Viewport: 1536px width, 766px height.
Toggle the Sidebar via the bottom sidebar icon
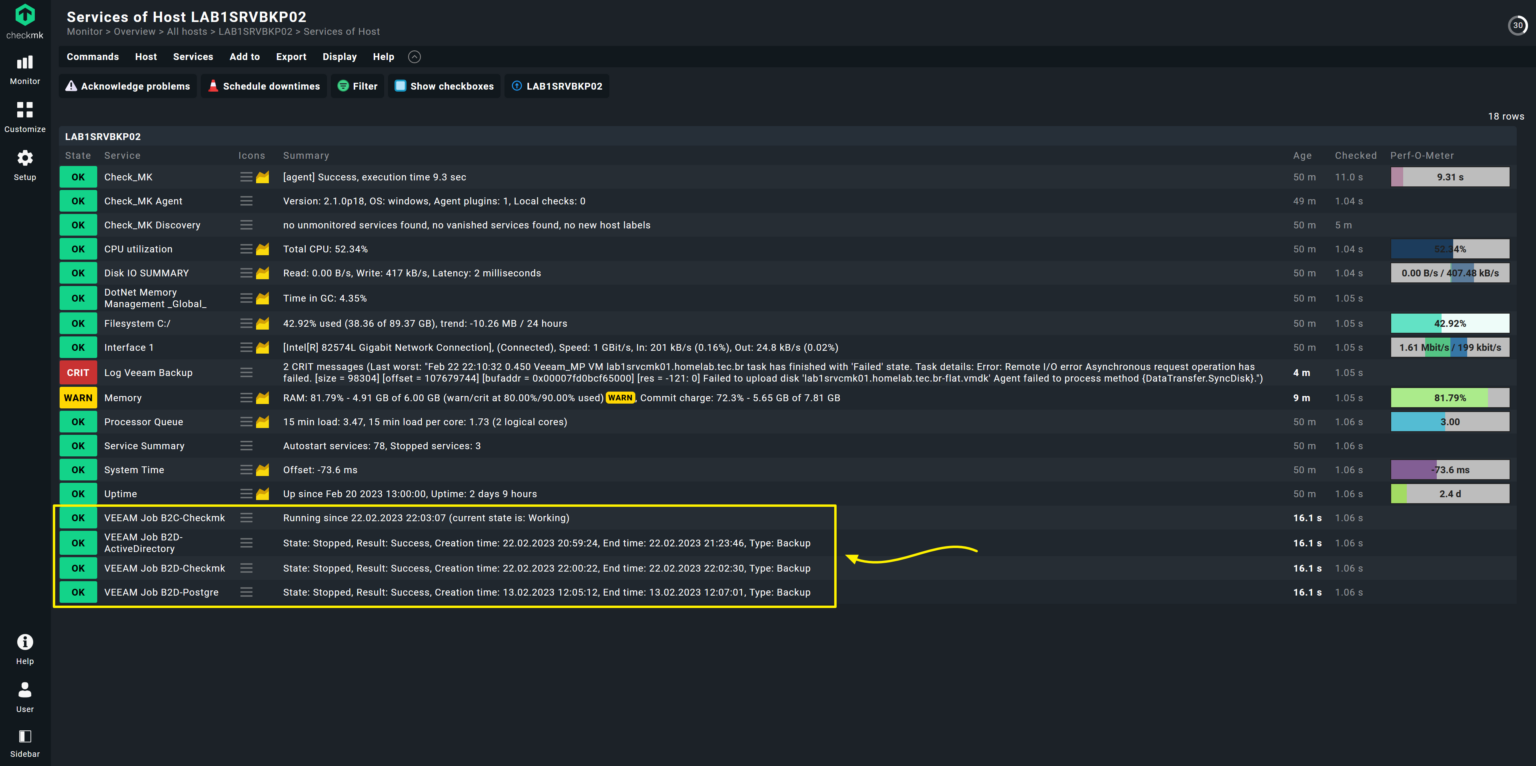(x=23, y=738)
